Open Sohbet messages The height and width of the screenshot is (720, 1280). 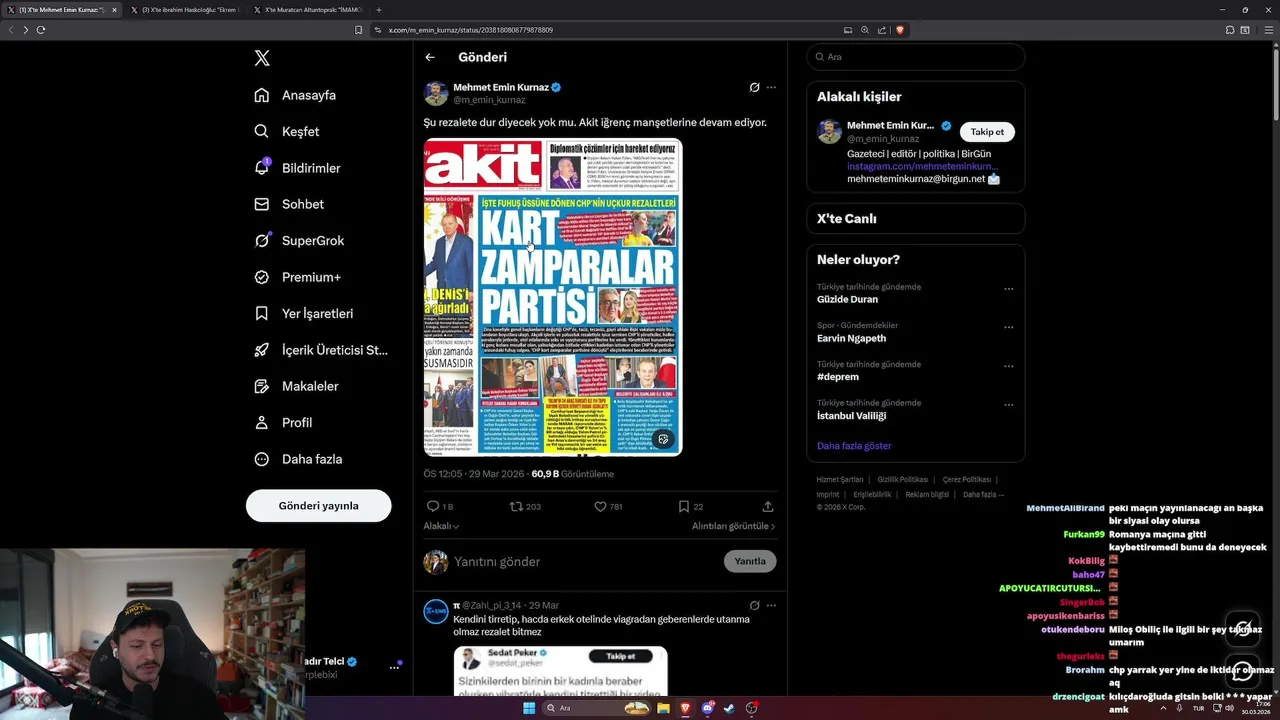(289, 204)
